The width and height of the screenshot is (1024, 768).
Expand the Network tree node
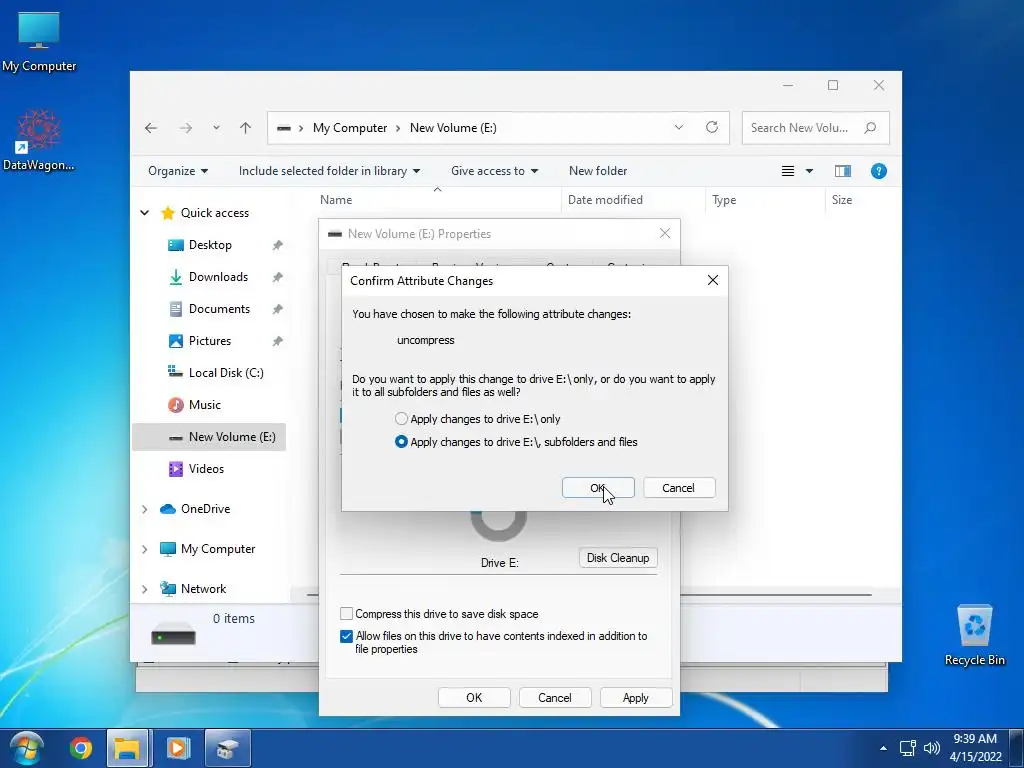coord(145,589)
